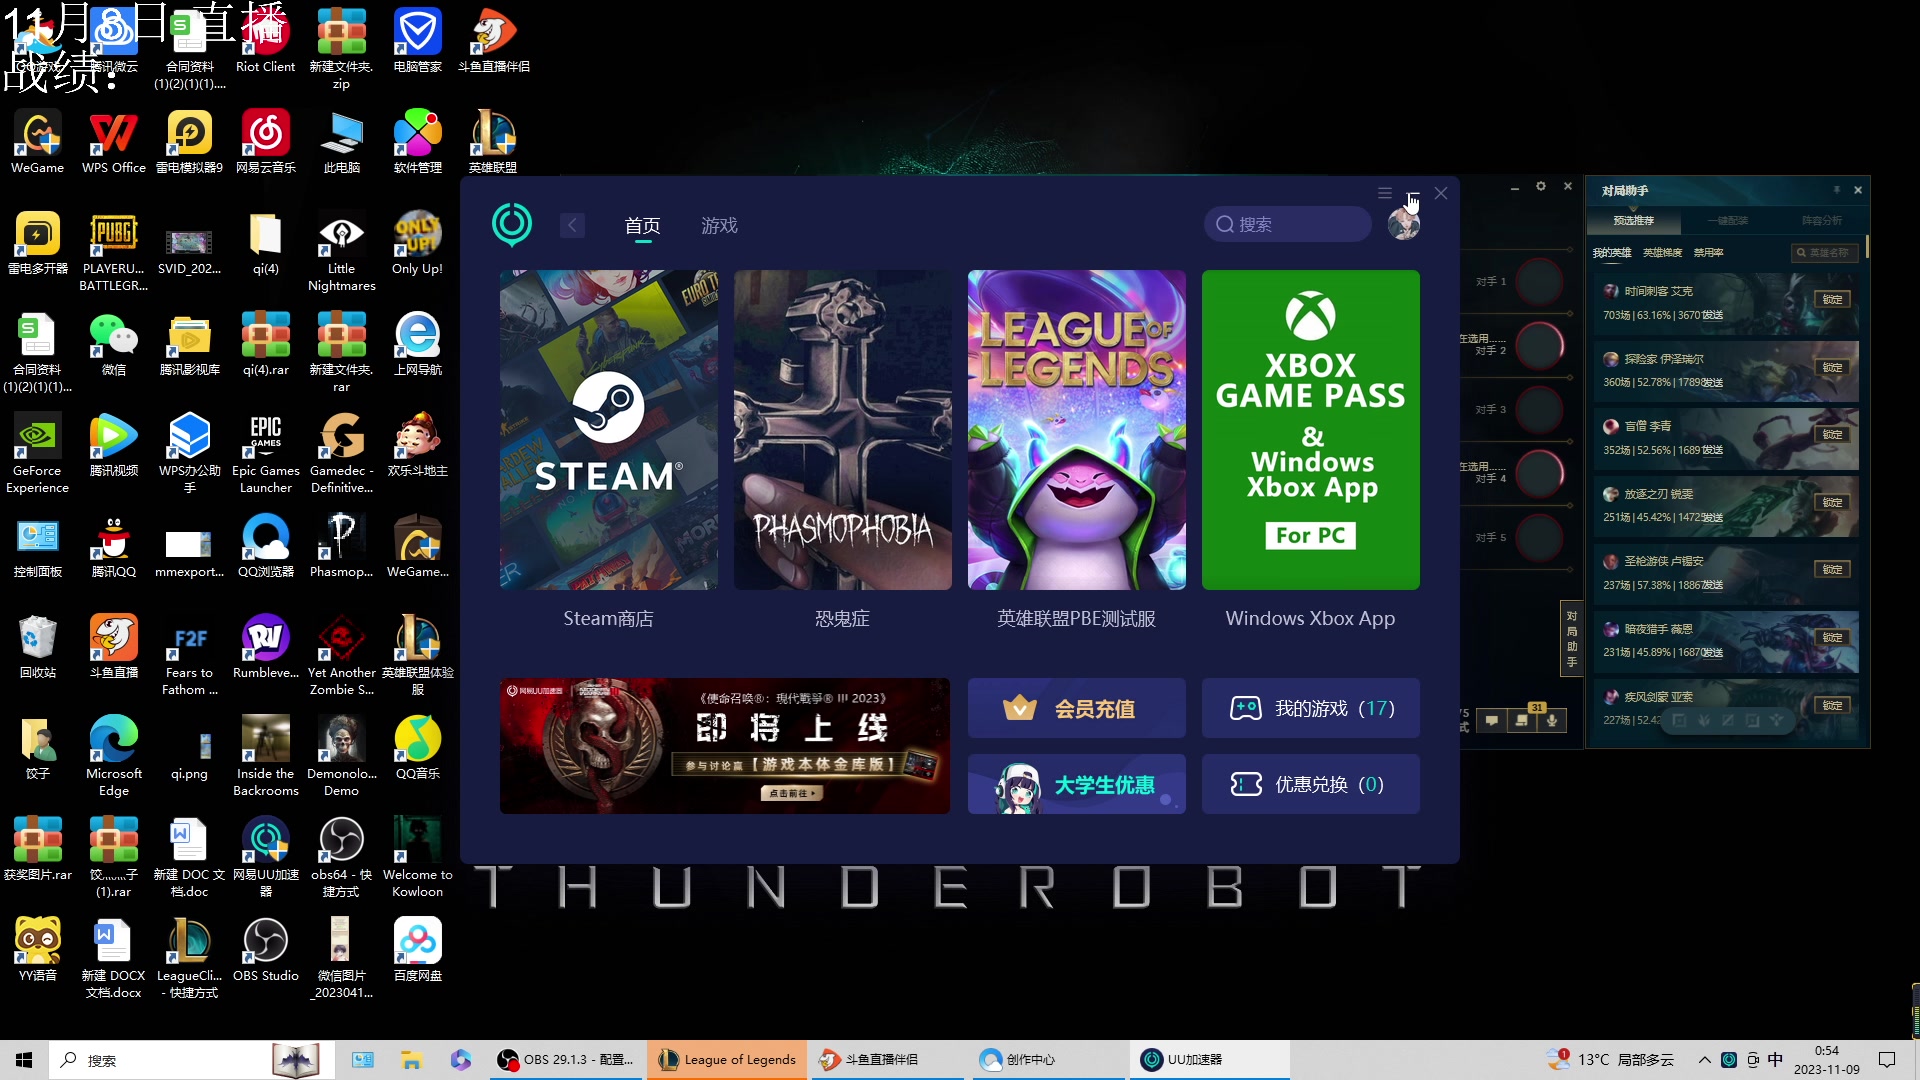This screenshot has height=1080, width=1920.
Task: Select the WeGame desktop icon
Action: click(x=37, y=143)
